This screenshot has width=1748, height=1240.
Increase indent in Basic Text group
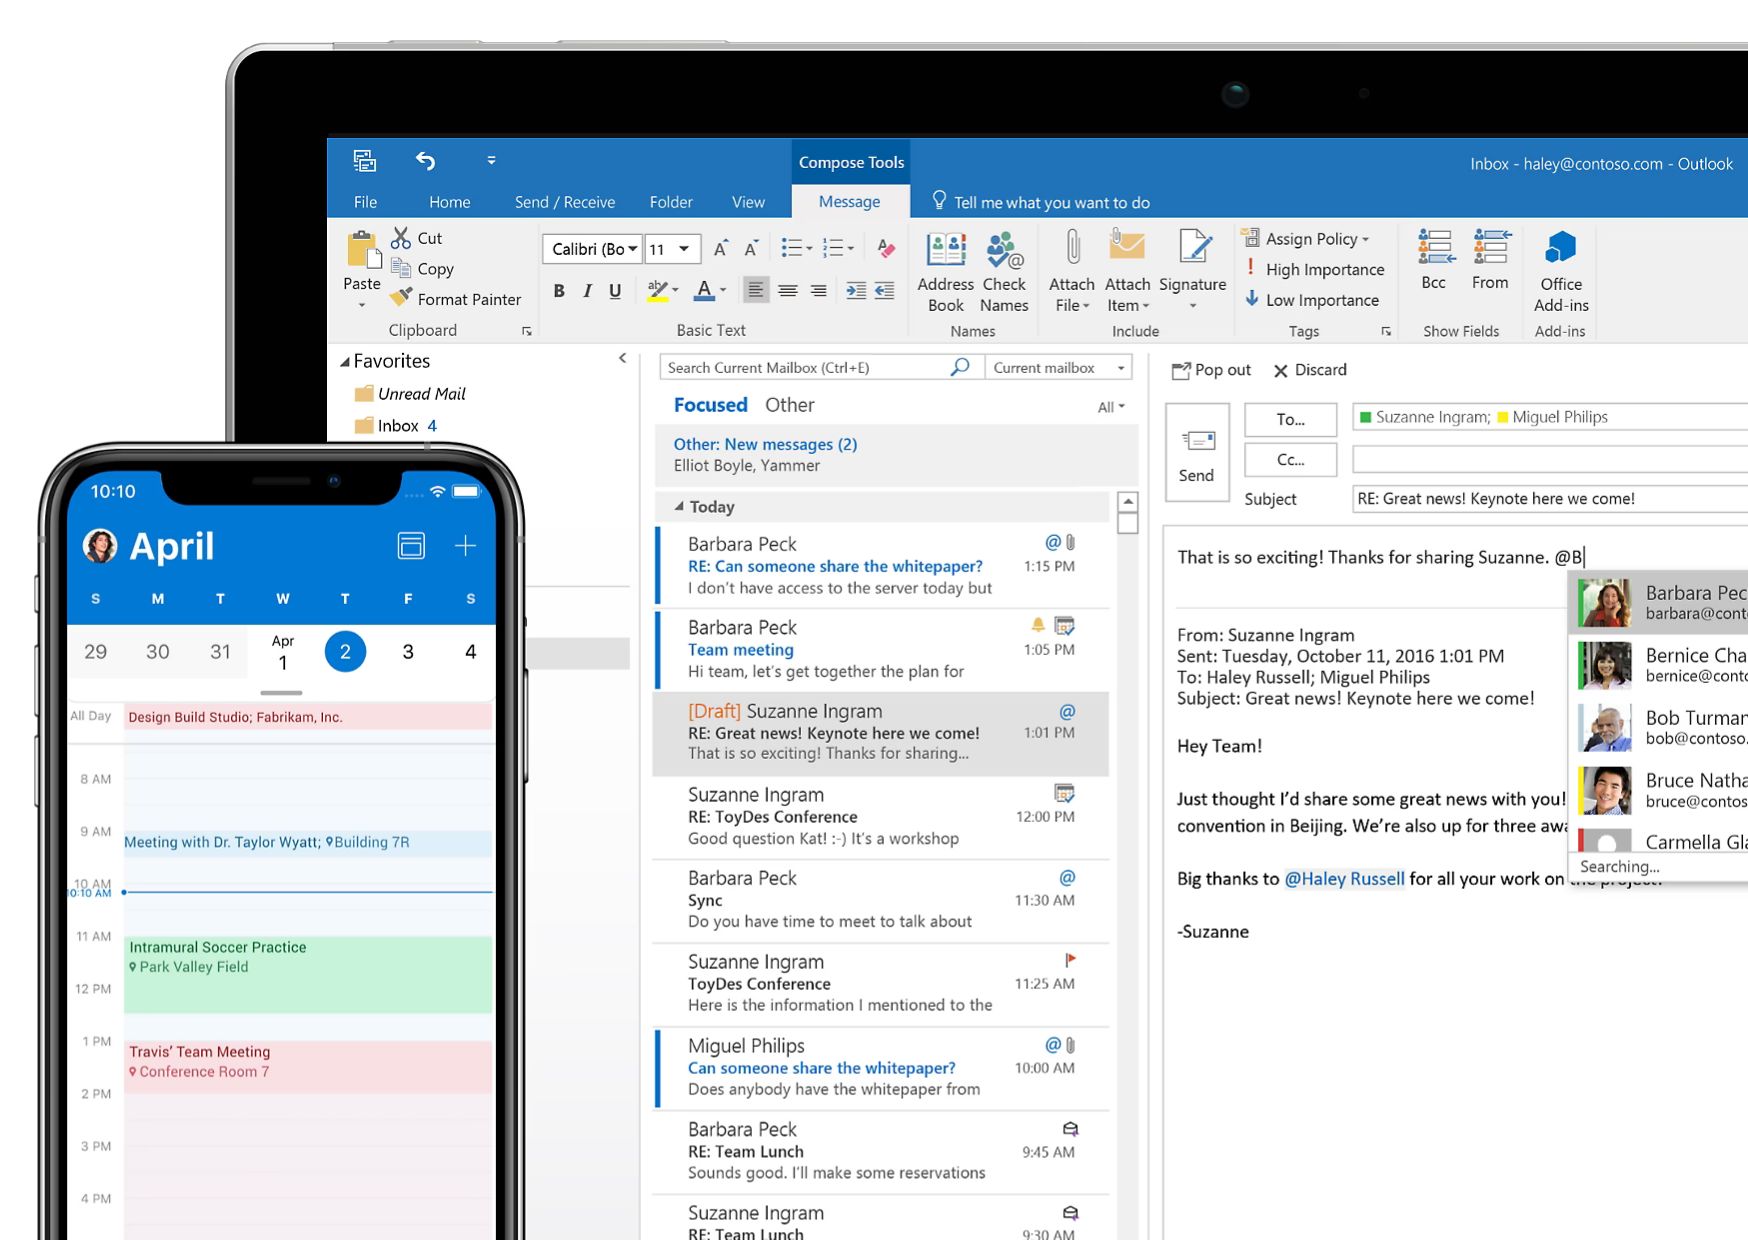tap(855, 290)
